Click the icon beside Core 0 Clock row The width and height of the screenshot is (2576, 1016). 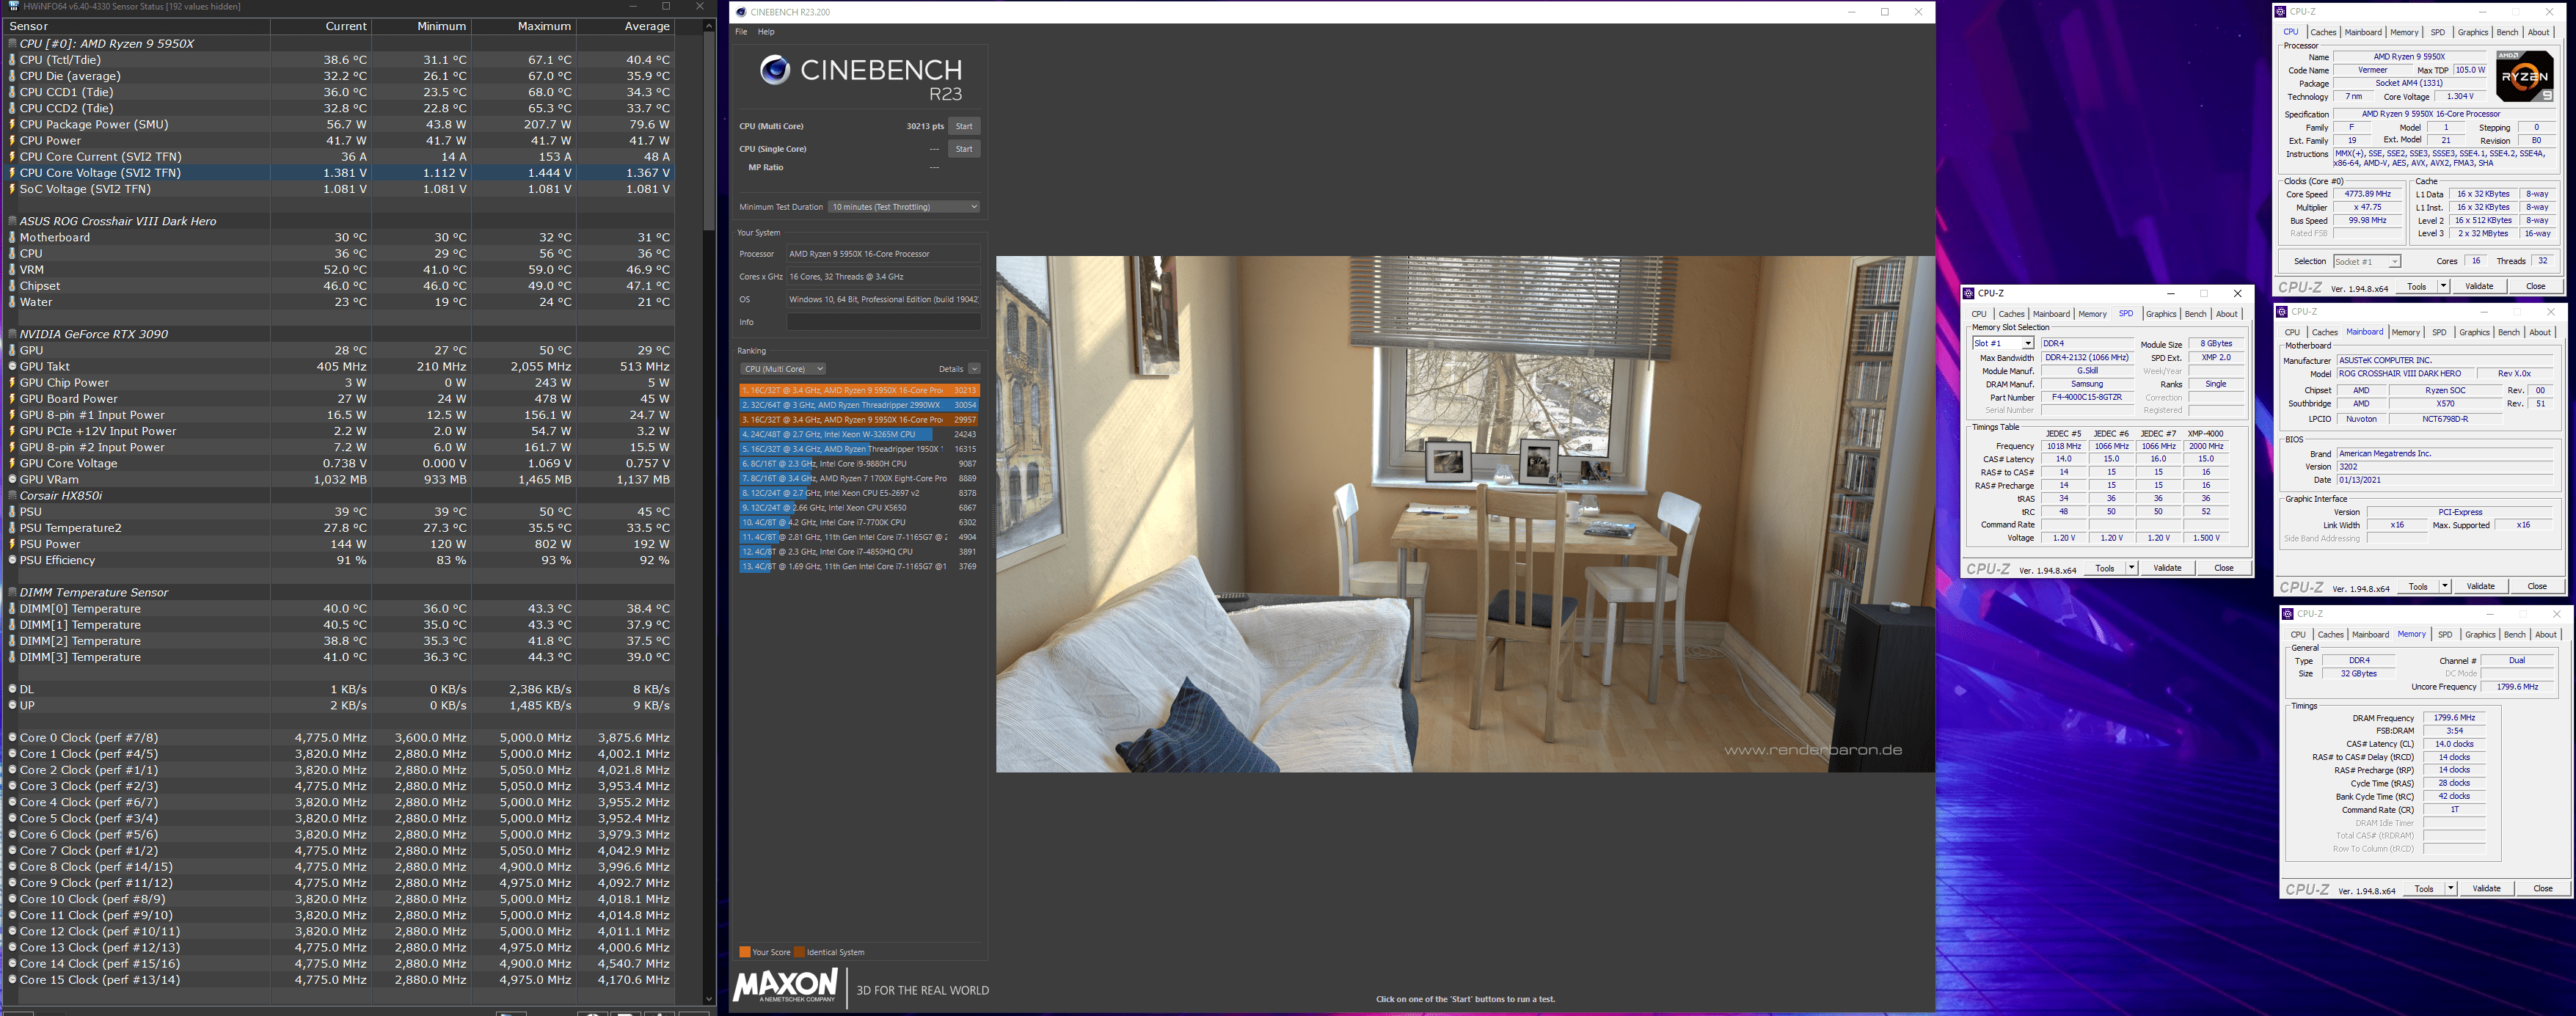(12, 738)
